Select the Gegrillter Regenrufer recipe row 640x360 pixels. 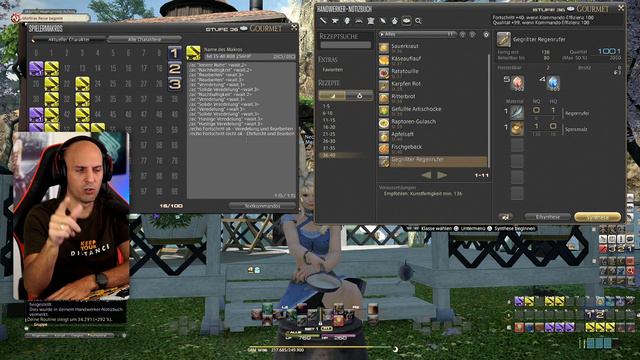[433, 161]
